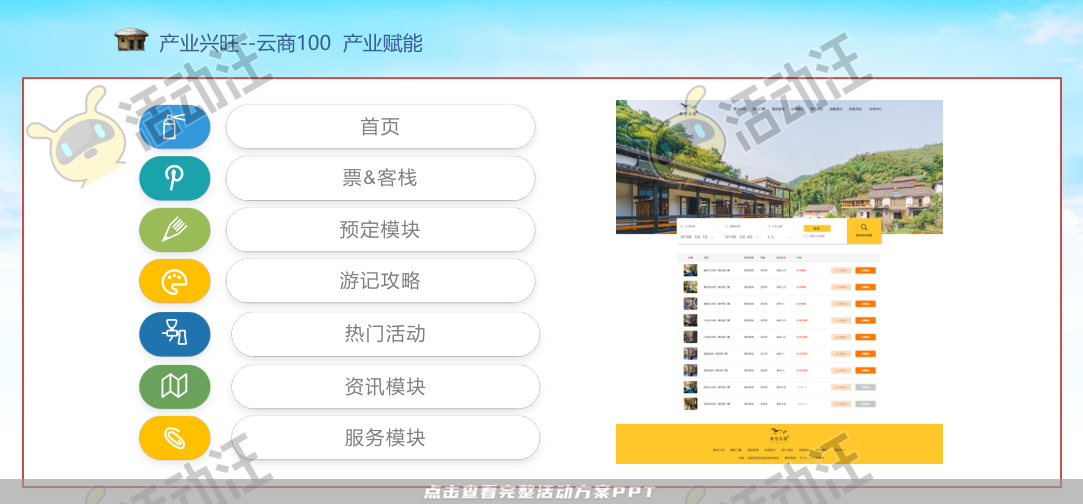Viewport: 1083px width, 504px height.
Task: Click the bird logo atop website preview
Action: coord(689,108)
